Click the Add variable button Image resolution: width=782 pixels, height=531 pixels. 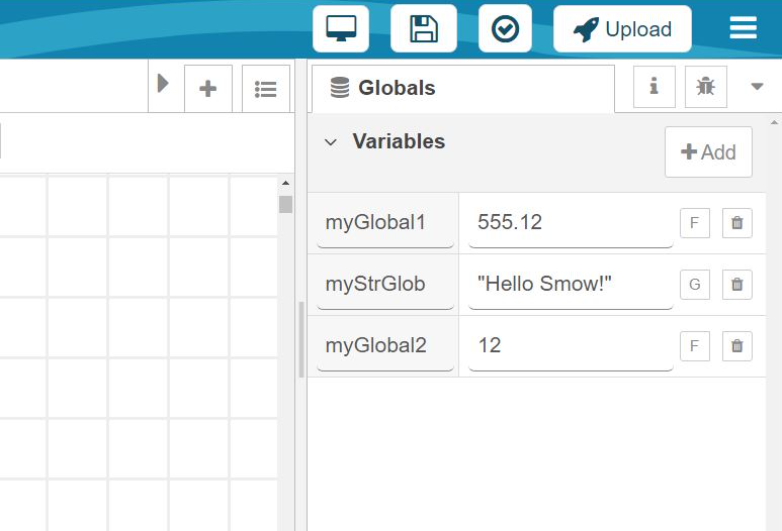(708, 152)
